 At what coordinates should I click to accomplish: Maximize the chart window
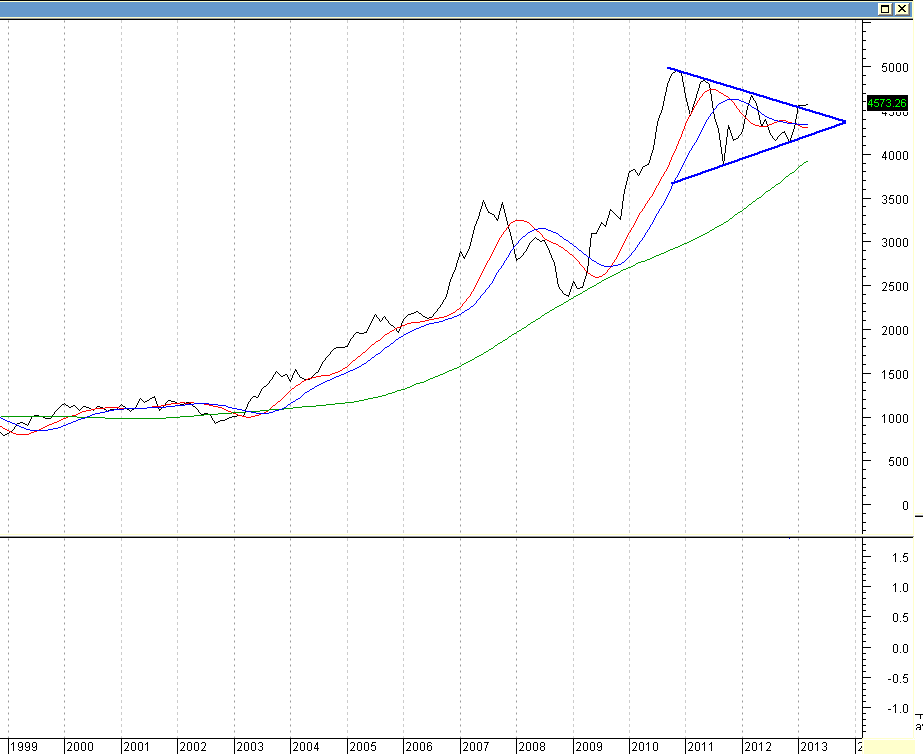tap(885, 8)
